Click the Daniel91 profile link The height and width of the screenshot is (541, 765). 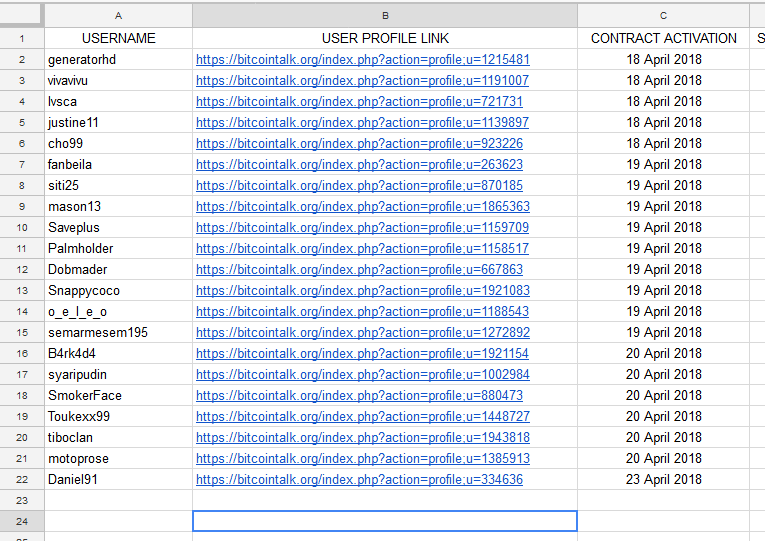click(x=359, y=480)
